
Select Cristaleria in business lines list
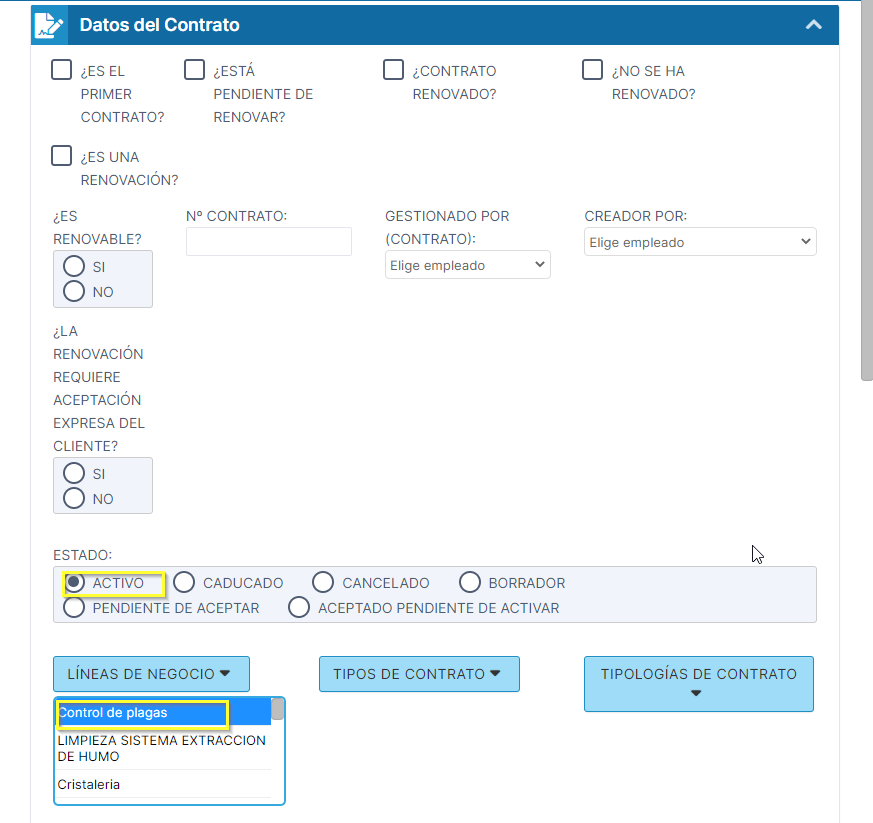(x=89, y=785)
